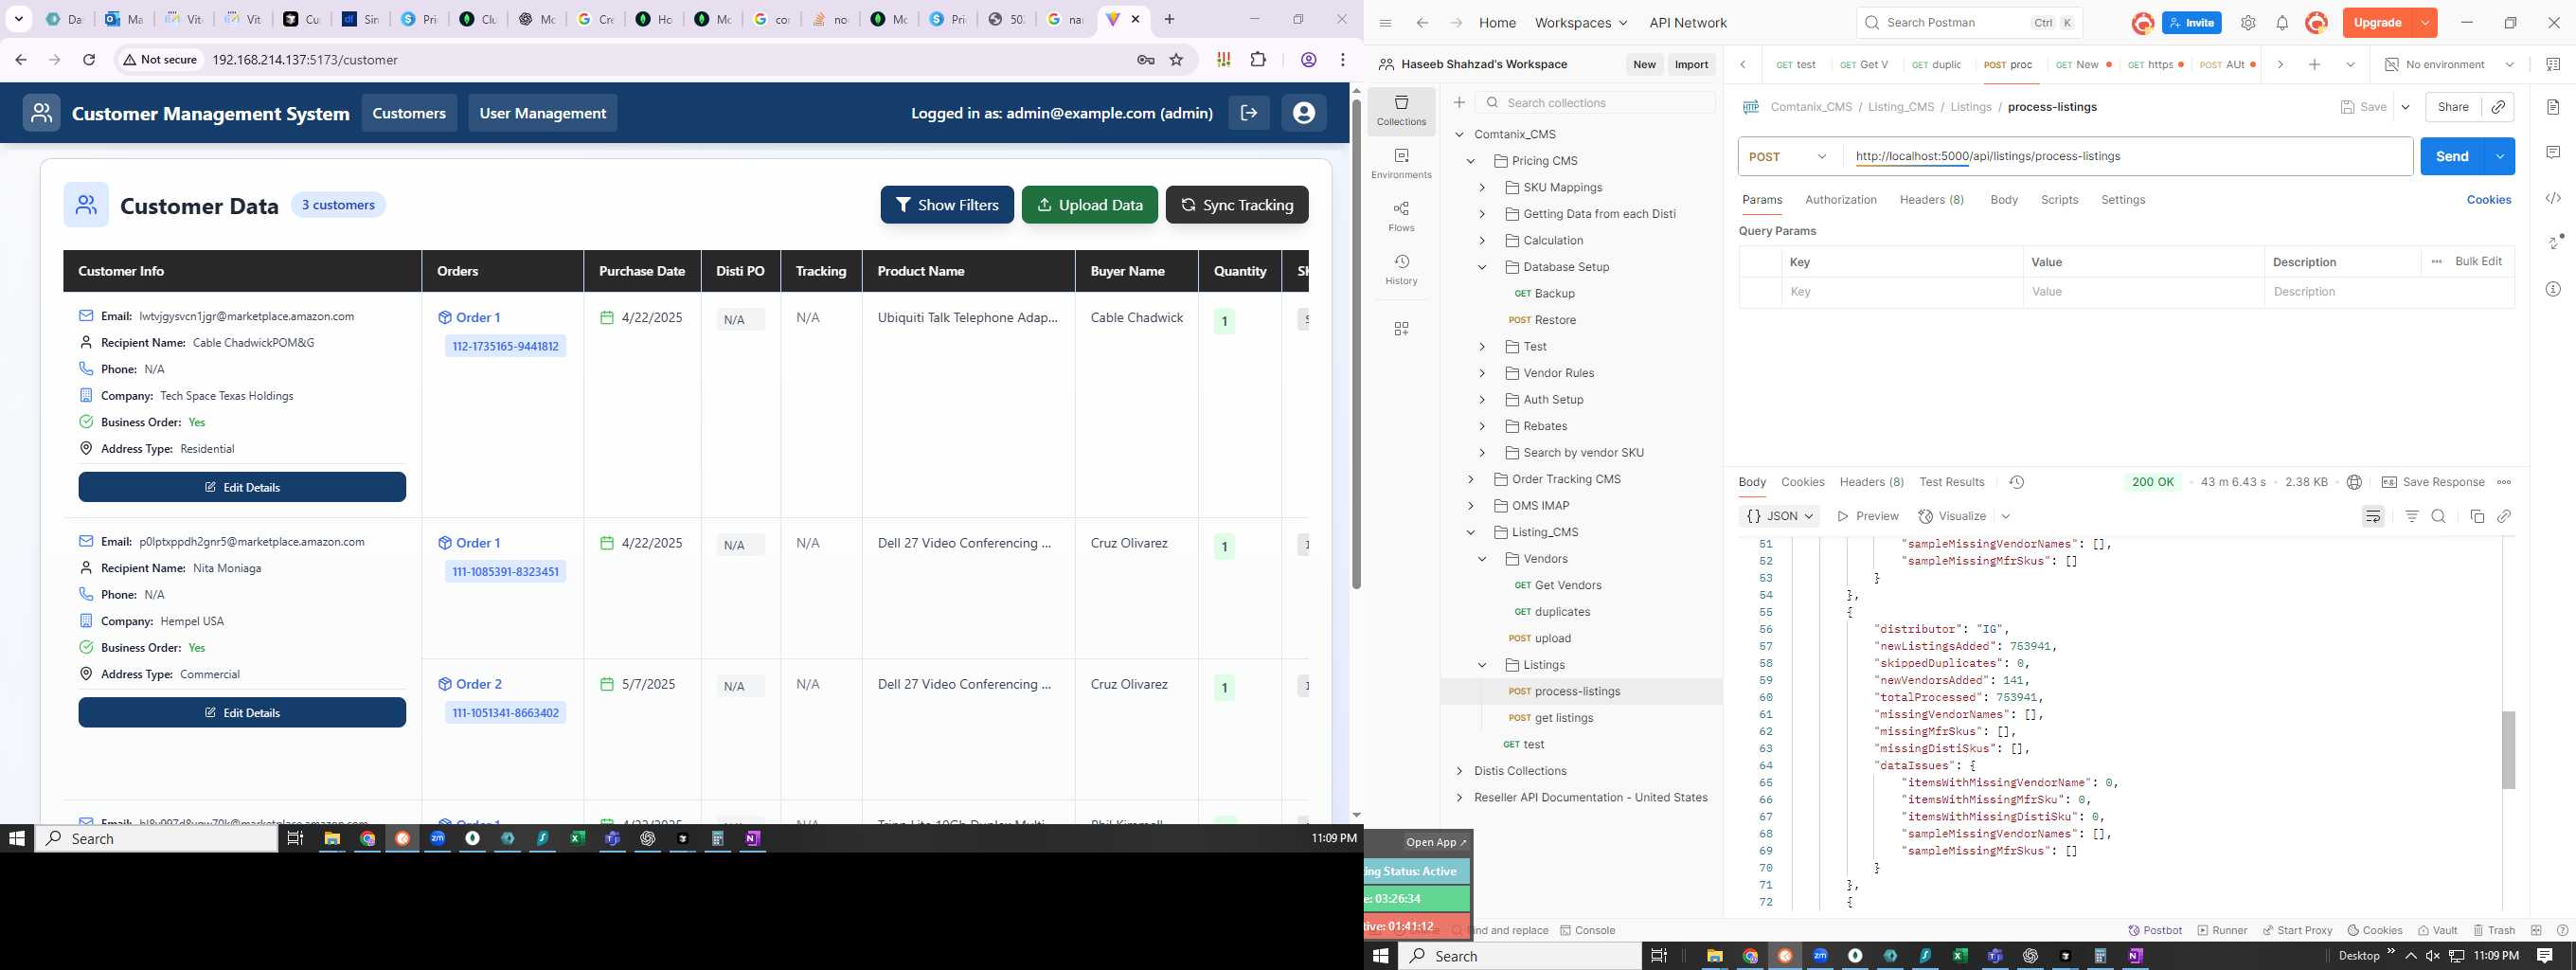
Task: Open user profile icon in Customer Management header
Action: pos(1303,113)
